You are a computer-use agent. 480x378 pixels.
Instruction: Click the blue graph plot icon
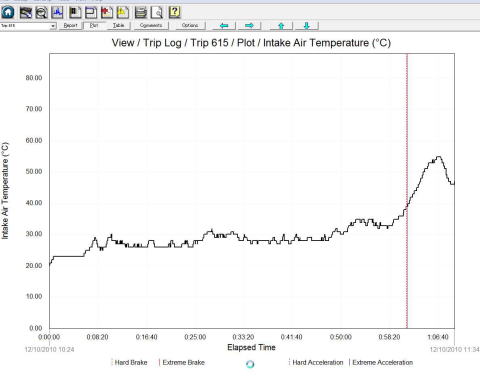click(57, 13)
